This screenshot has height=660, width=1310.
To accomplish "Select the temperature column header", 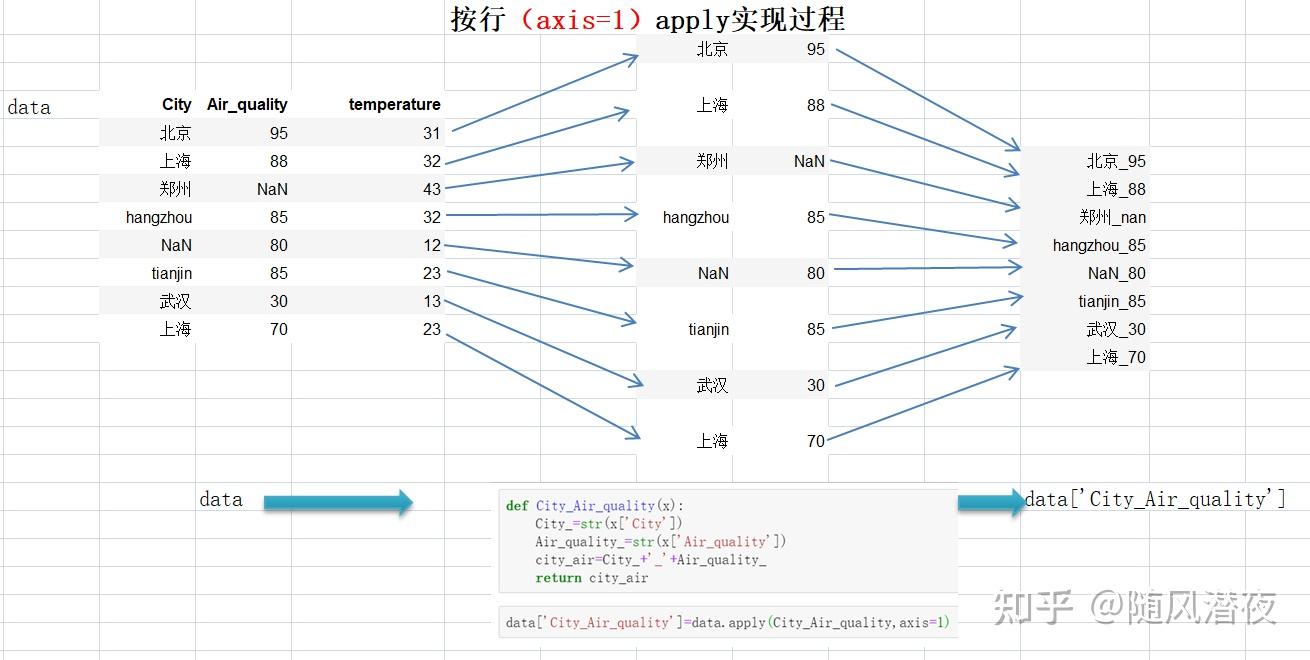I will 394,104.
